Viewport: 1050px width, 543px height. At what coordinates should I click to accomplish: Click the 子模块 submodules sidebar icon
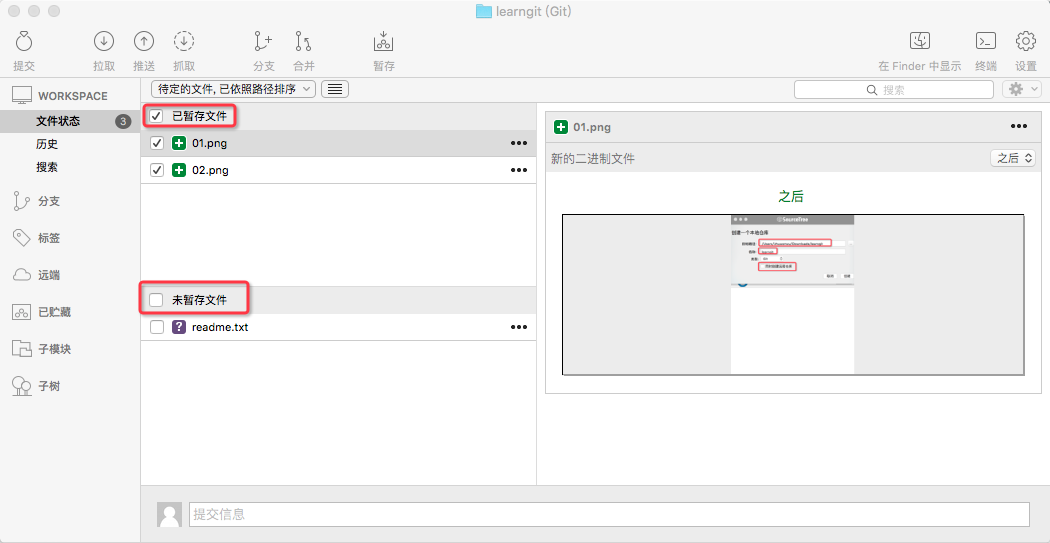click(21, 349)
